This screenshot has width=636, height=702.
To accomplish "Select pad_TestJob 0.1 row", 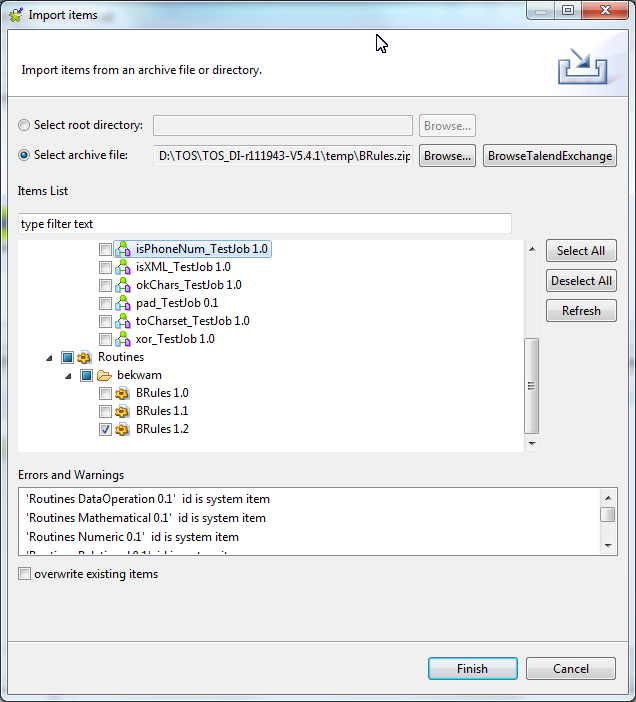I will (177, 303).
